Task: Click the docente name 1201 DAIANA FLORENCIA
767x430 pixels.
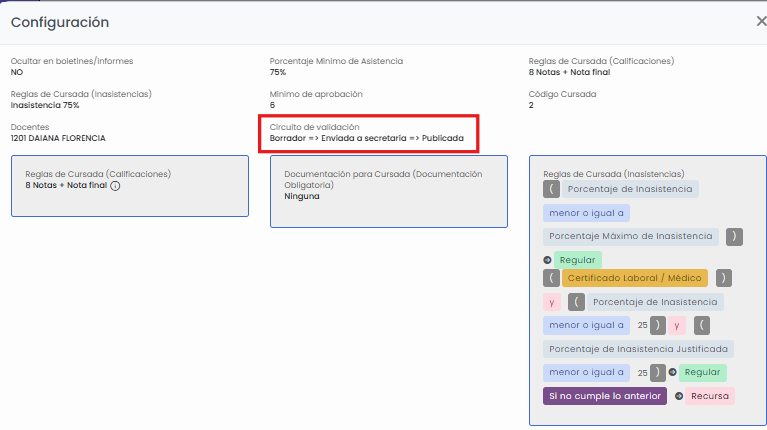Action: [58, 138]
